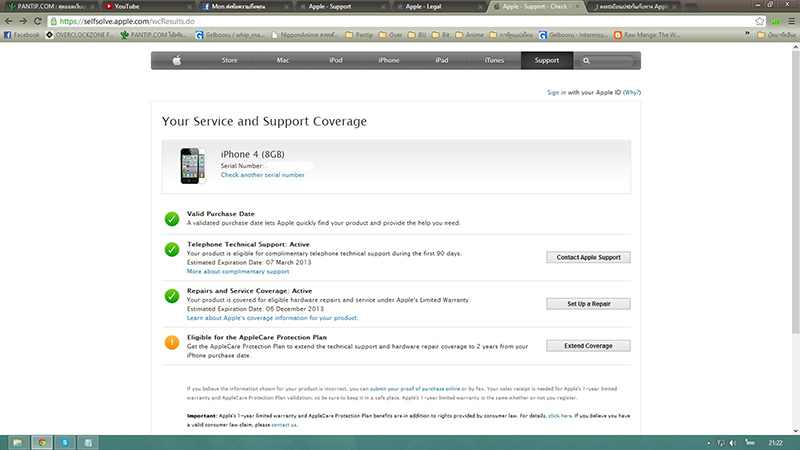Switch to the Apple - Legal tab
This screenshot has height=450, width=800.
438,7
